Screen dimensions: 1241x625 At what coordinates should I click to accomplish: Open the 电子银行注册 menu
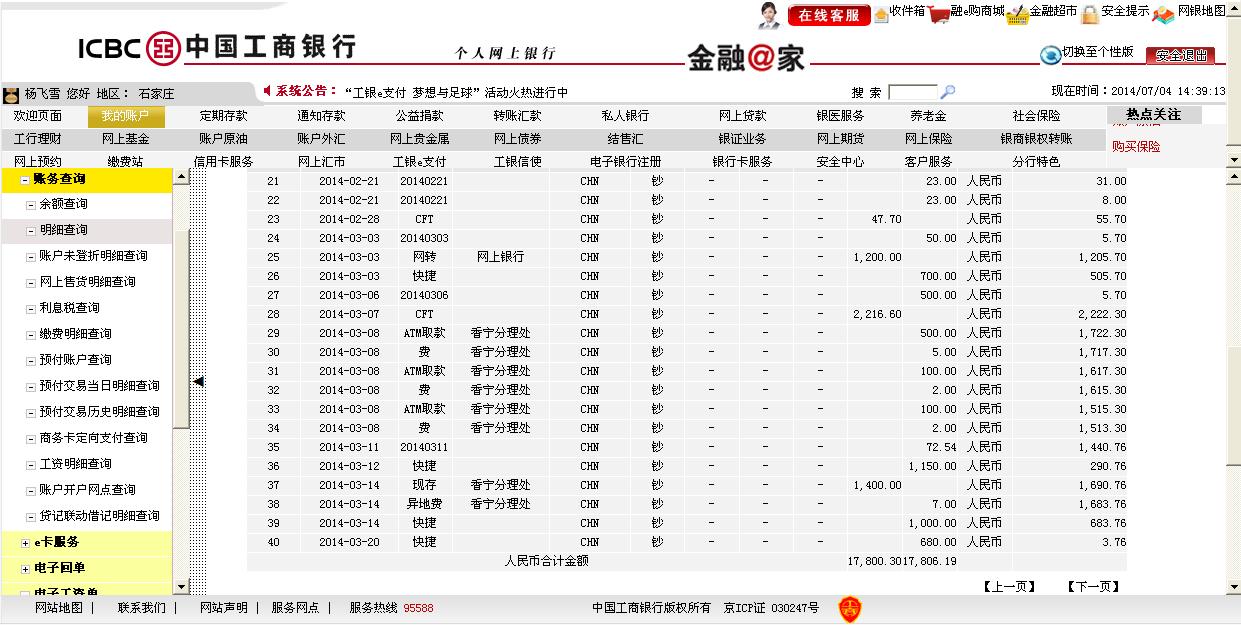[x=625, y=161]
